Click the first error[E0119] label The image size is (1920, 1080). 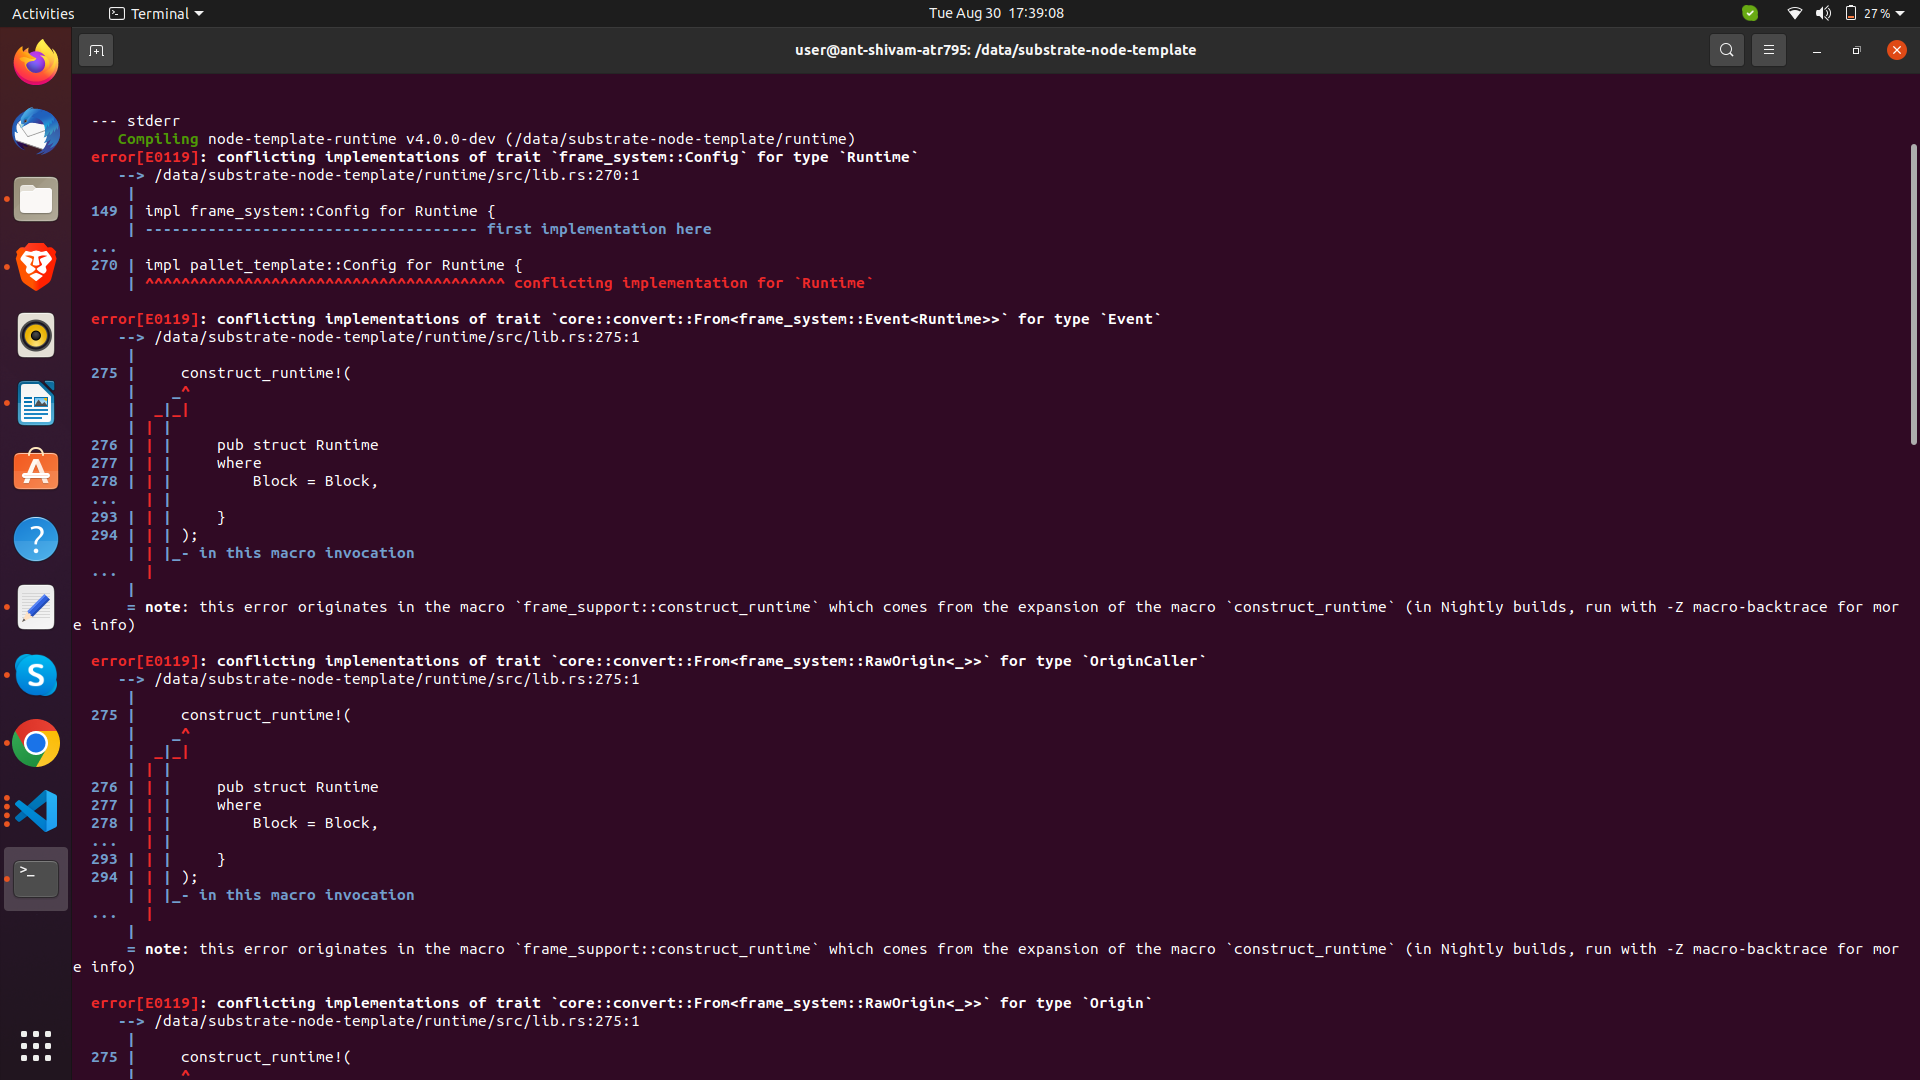coord(145,157)
